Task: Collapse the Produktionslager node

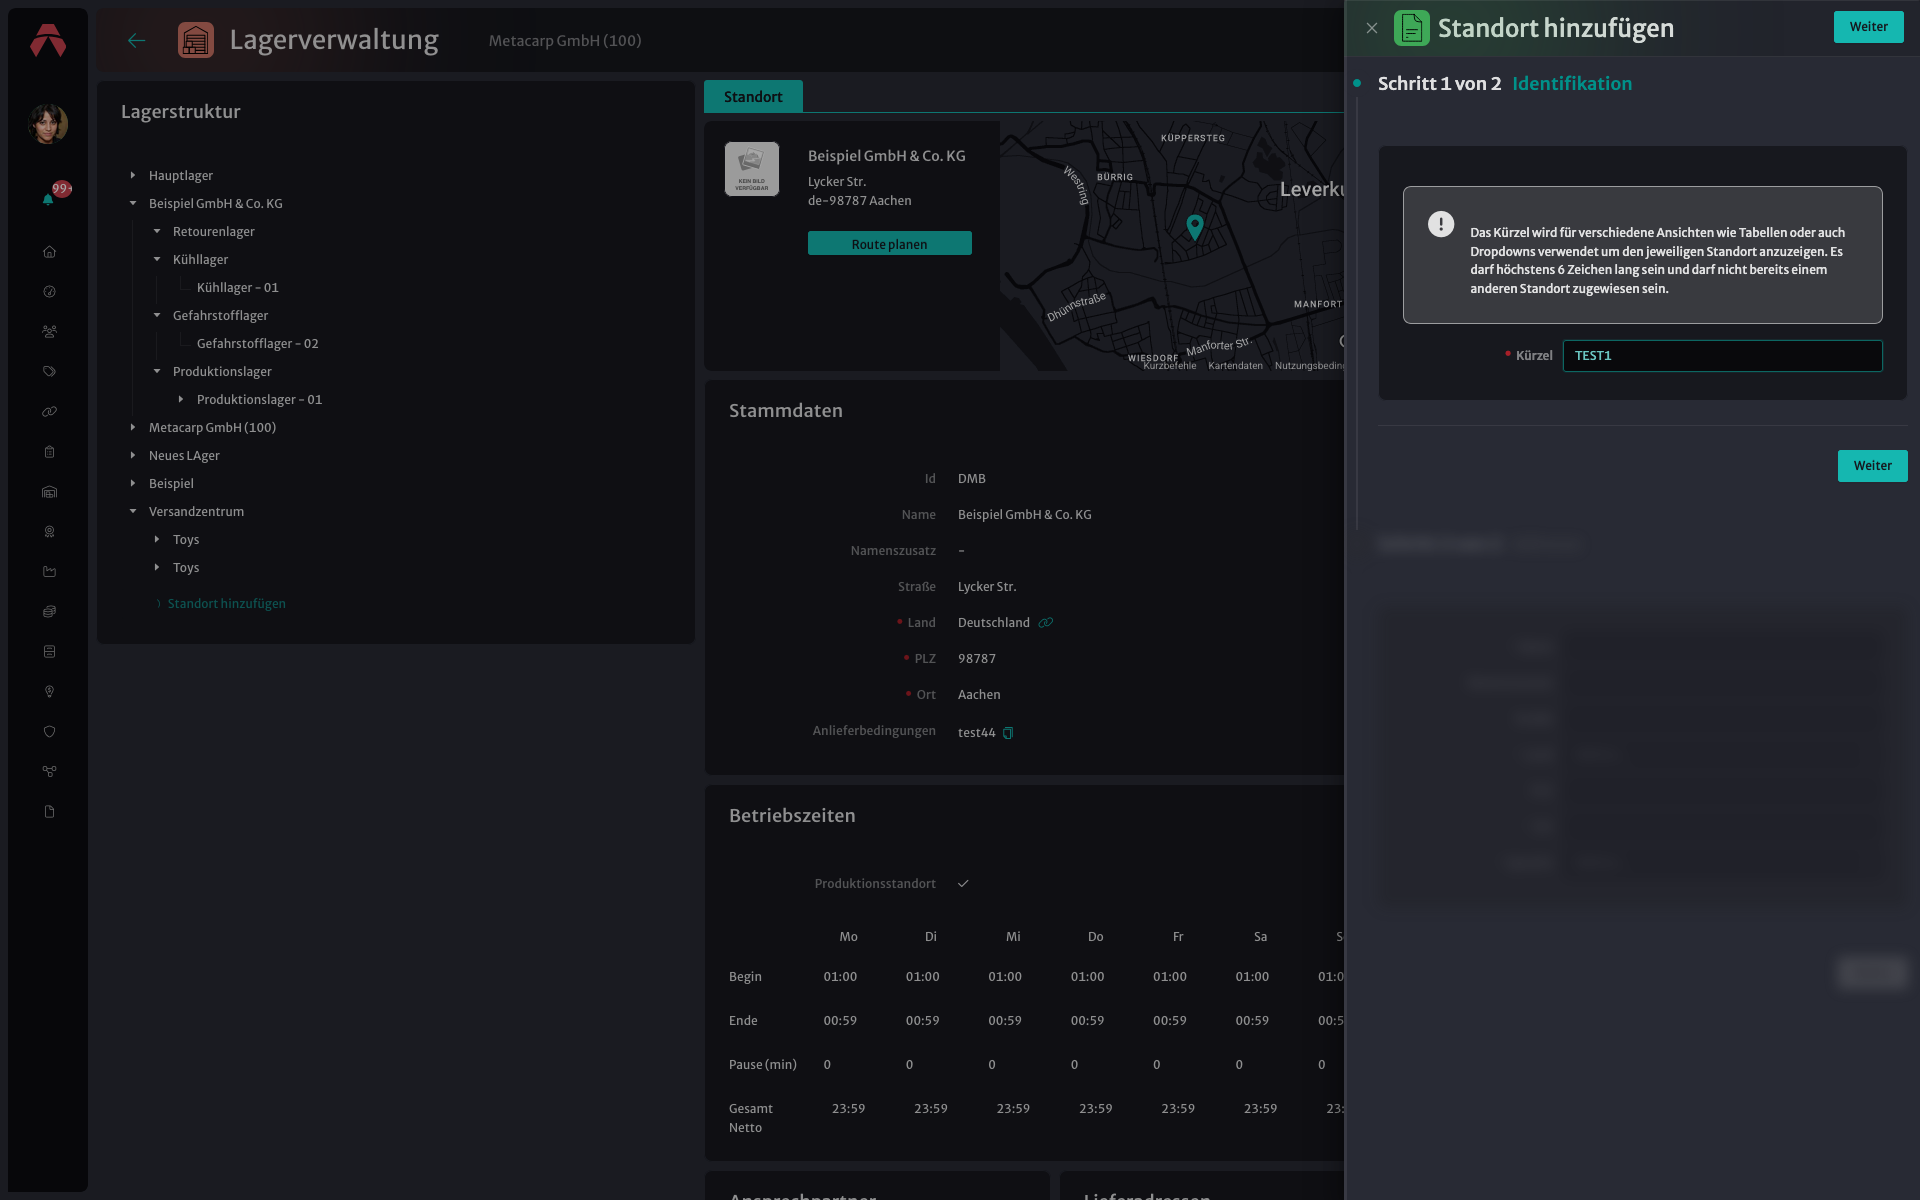Action: coord(157,372)
